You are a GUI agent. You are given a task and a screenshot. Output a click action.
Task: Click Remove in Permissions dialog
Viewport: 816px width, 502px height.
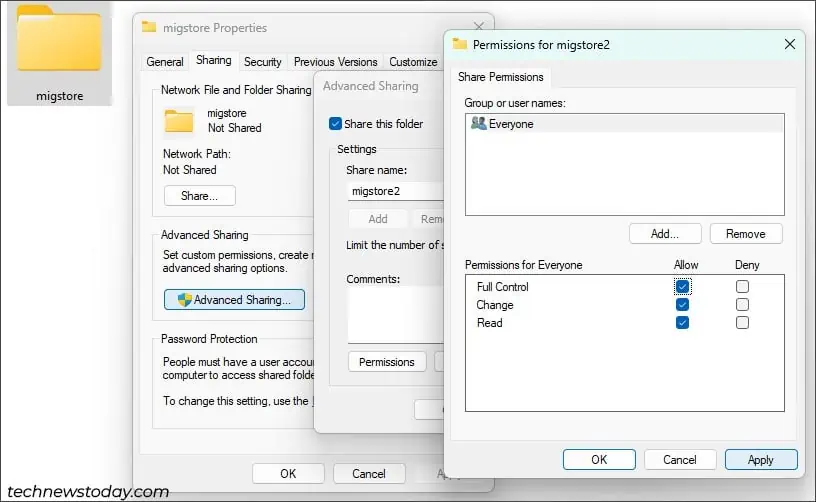pos(746,234)
